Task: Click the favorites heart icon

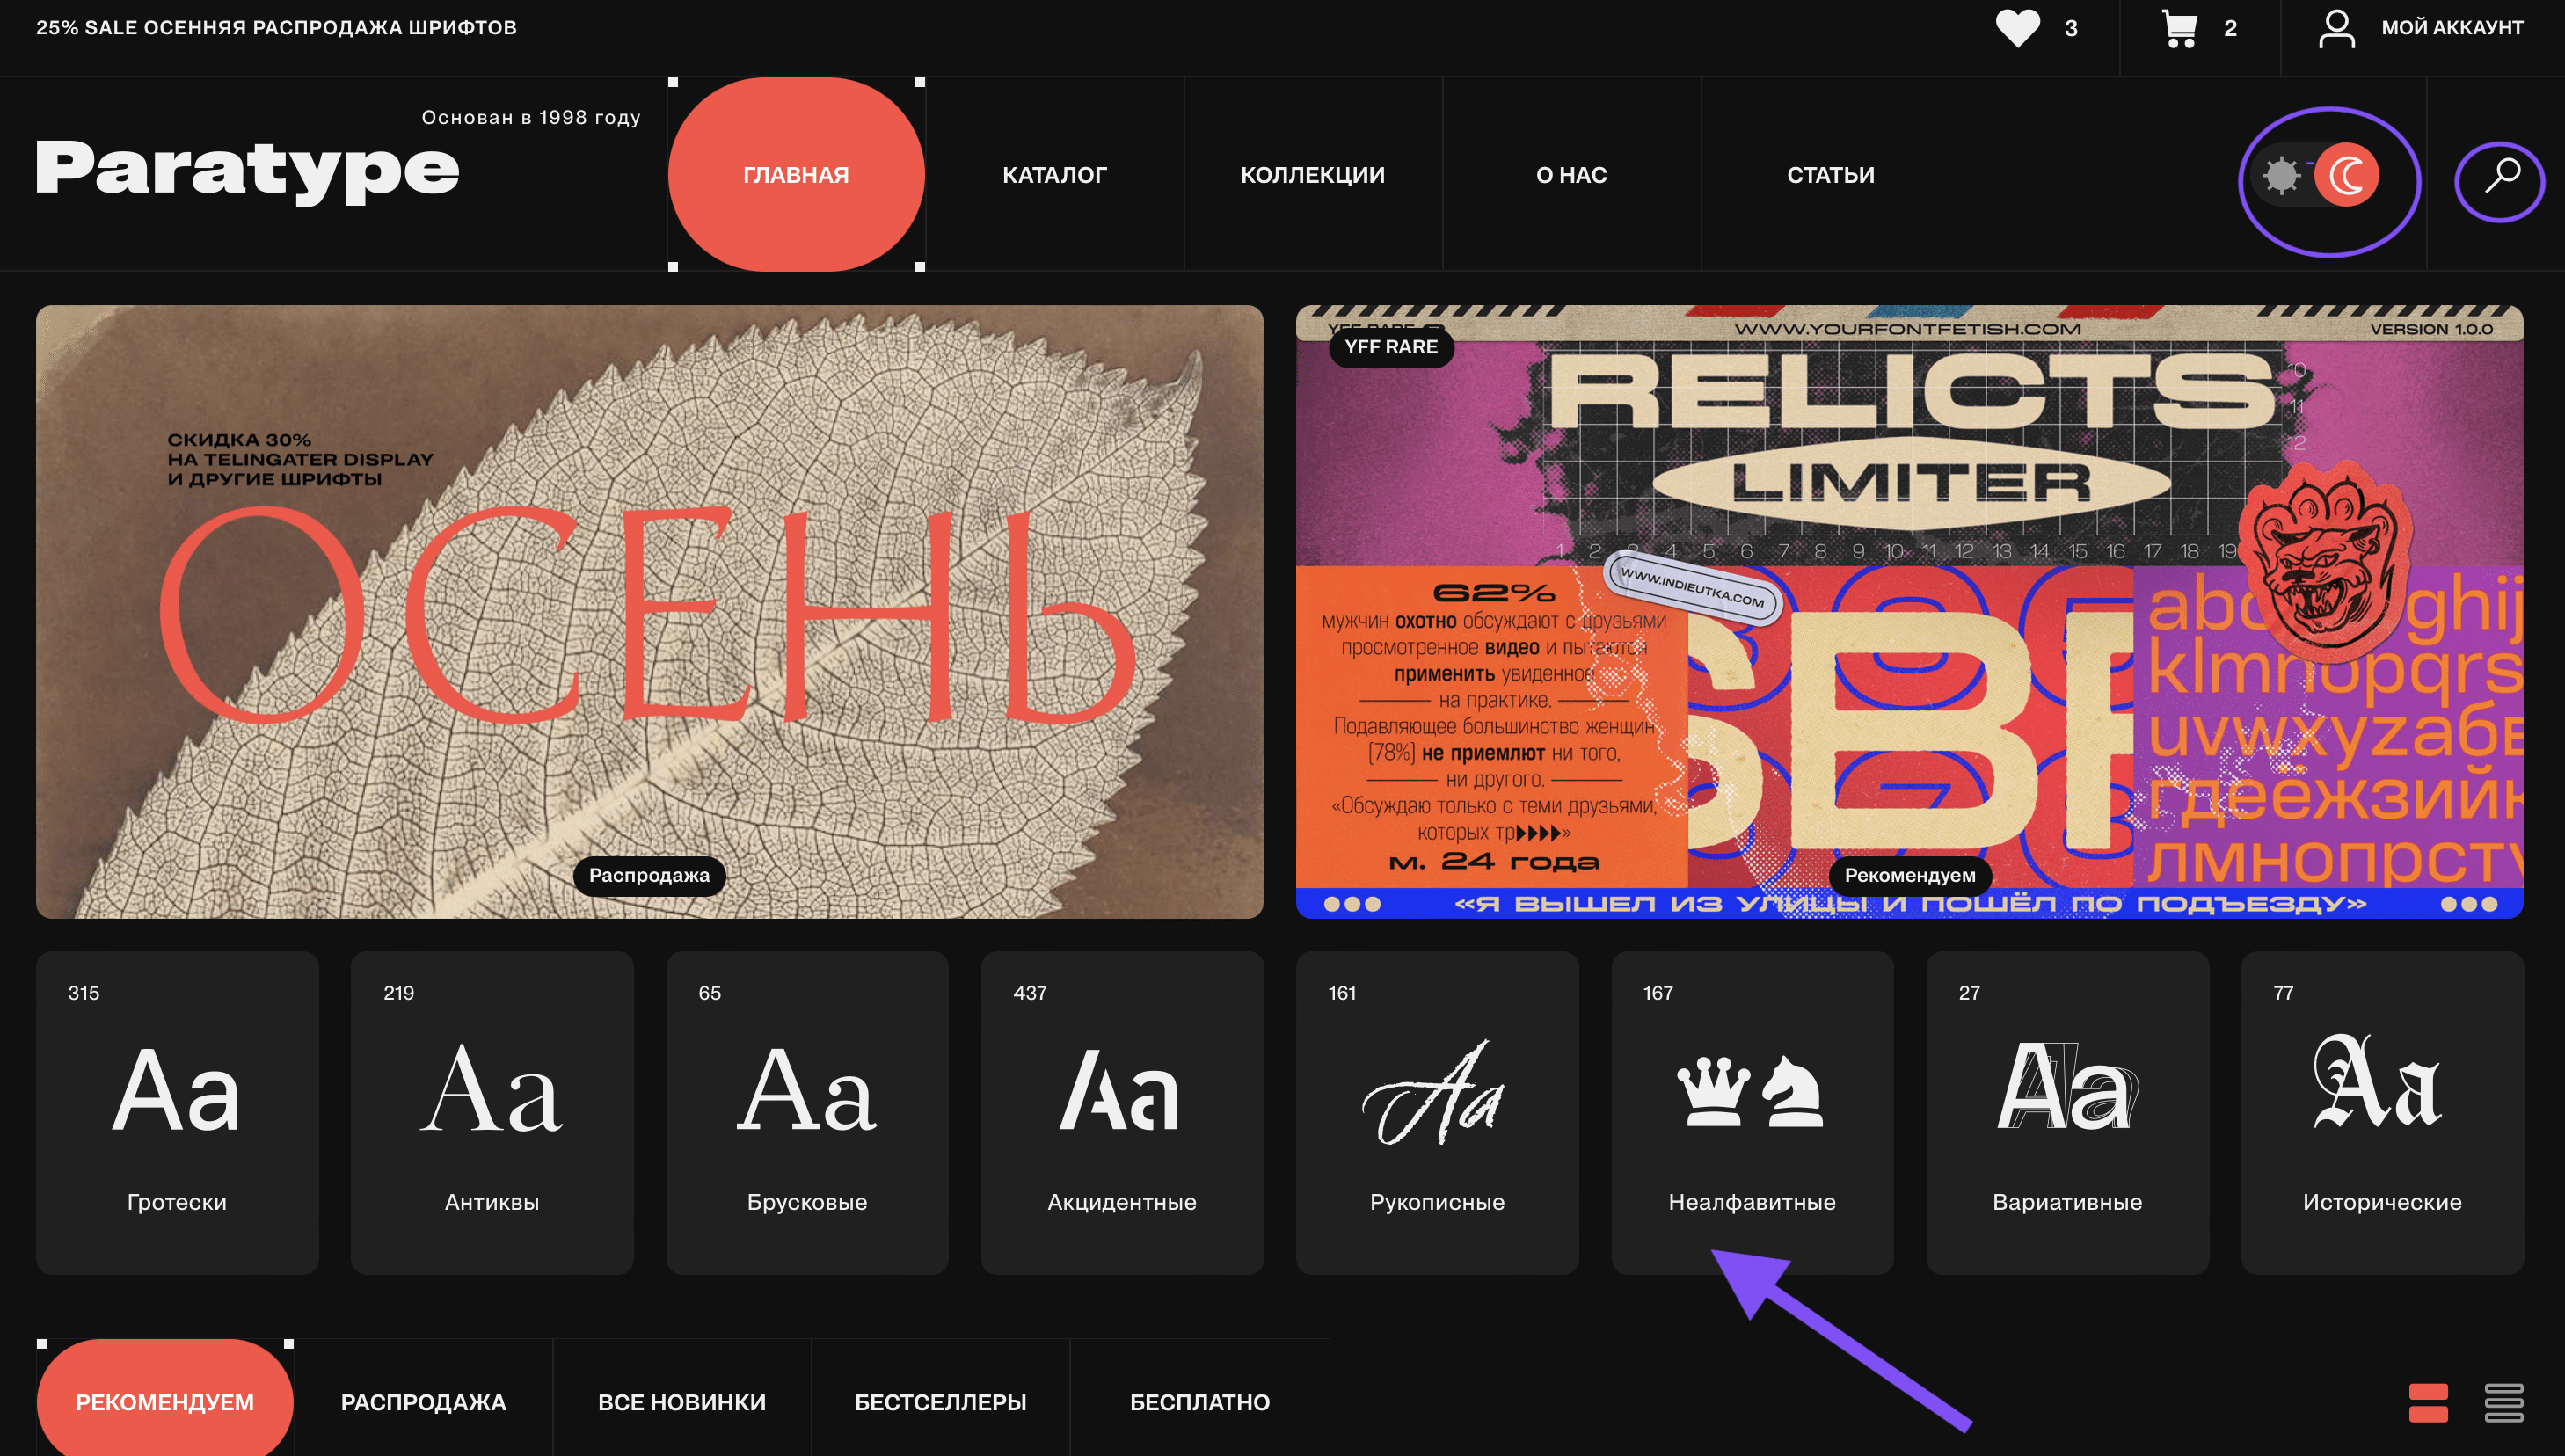Action: tap(2014, 26)
